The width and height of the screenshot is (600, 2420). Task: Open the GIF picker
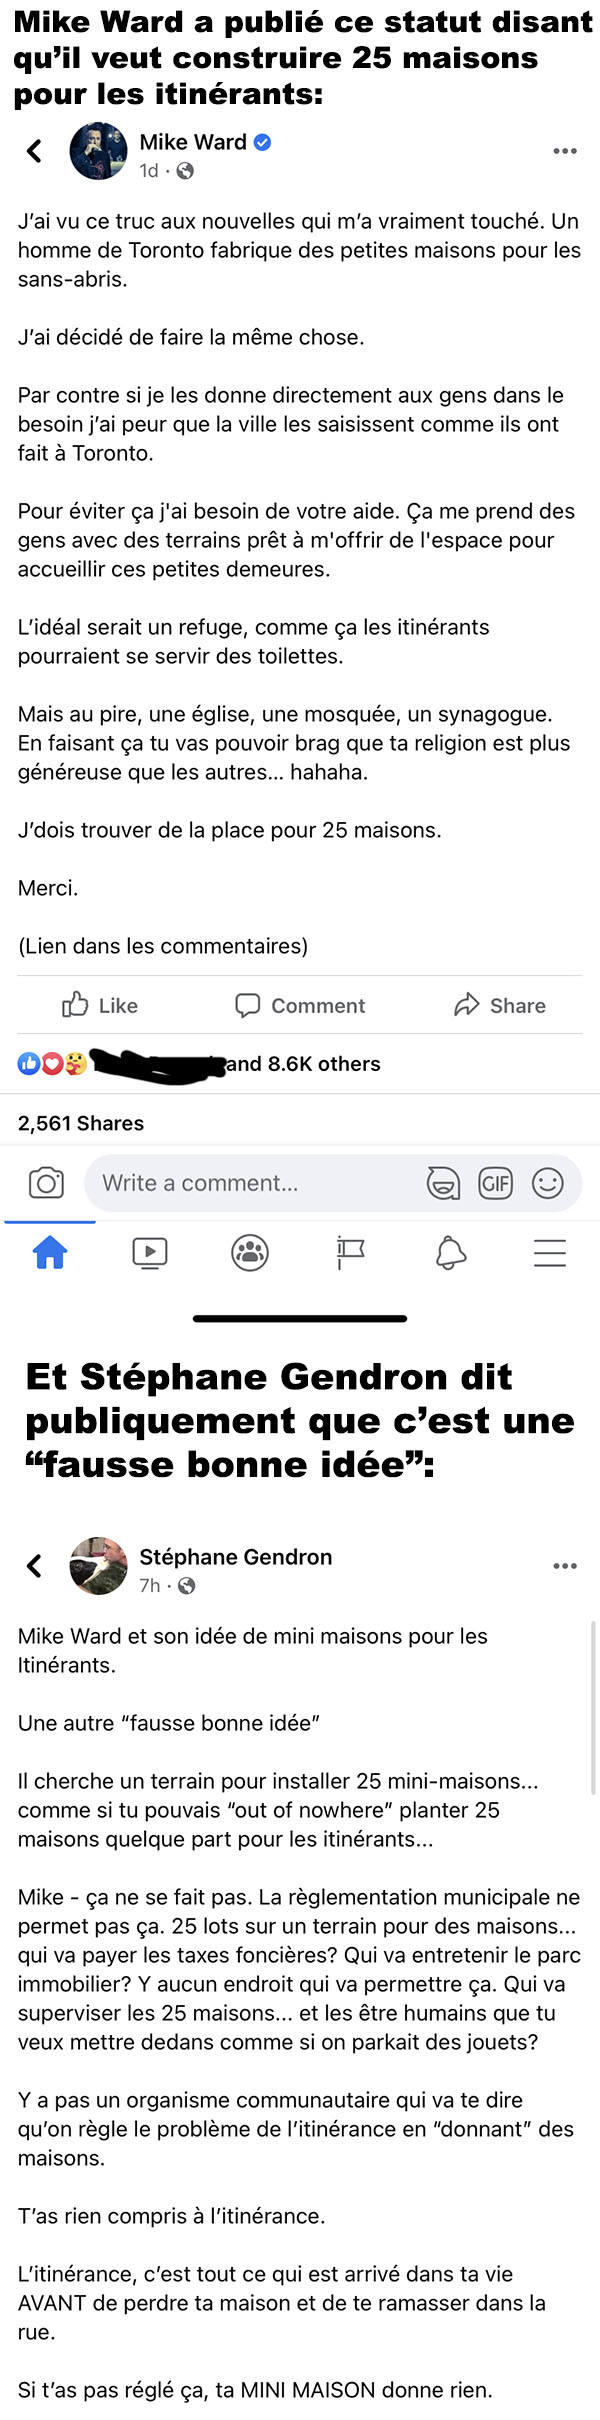point(496,1183)
